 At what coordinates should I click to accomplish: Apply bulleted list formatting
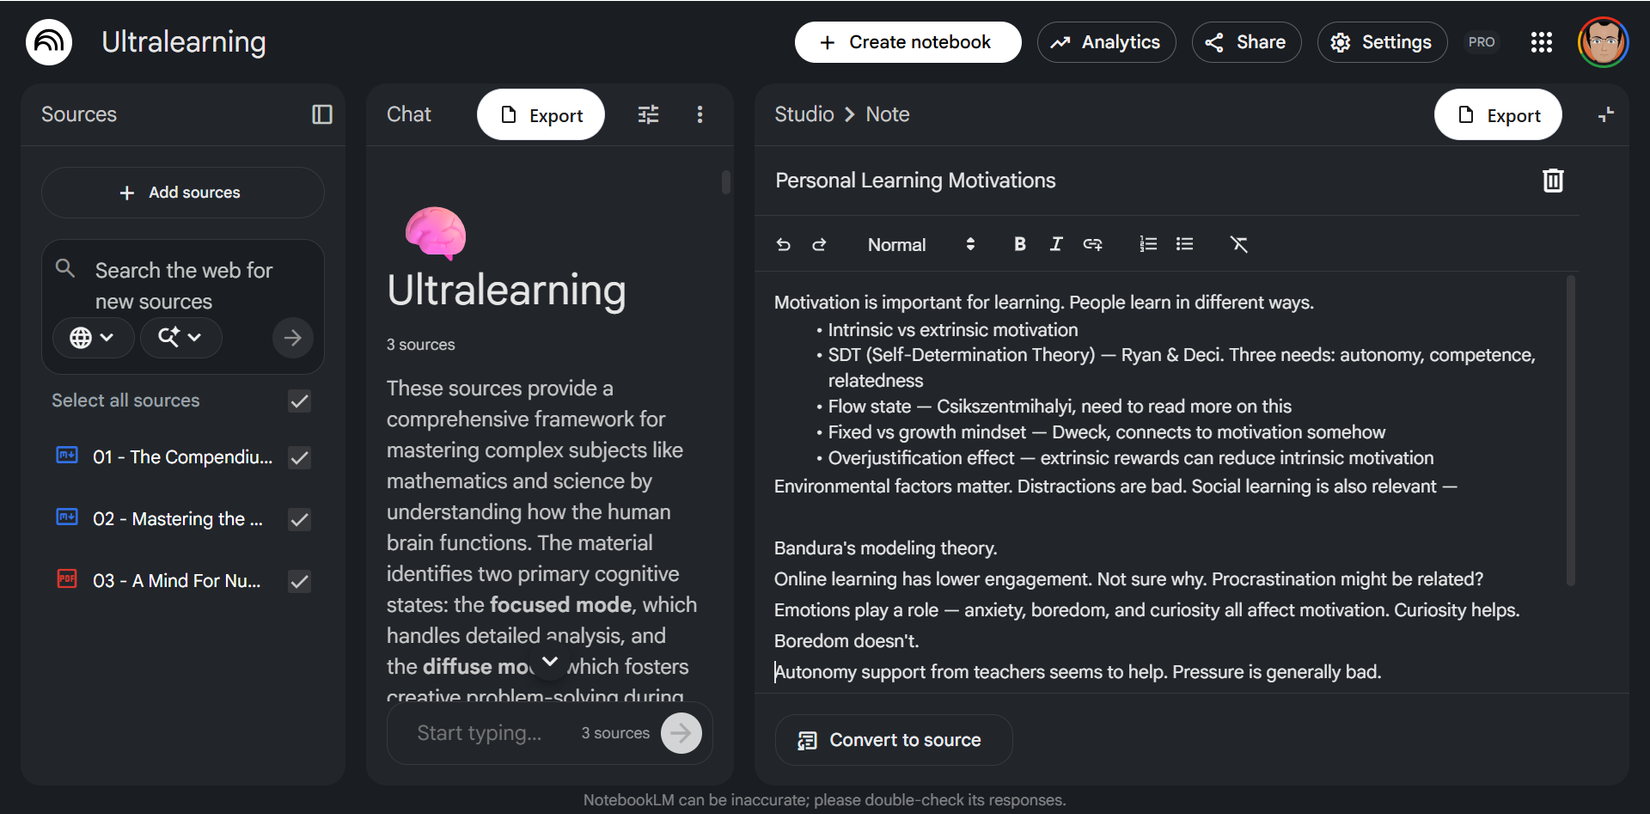coord(1185,244)
